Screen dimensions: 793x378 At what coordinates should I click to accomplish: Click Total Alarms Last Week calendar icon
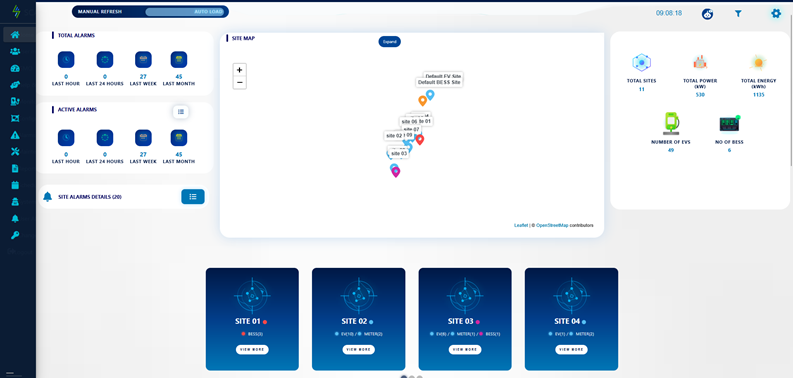click(143, 60)
